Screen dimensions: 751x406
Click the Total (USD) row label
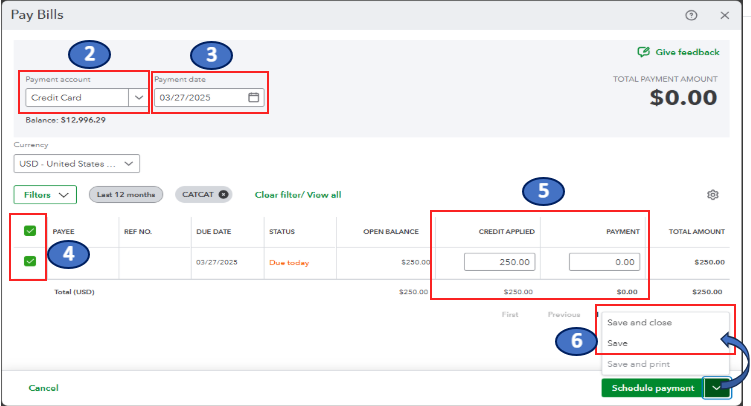(74, 292)
